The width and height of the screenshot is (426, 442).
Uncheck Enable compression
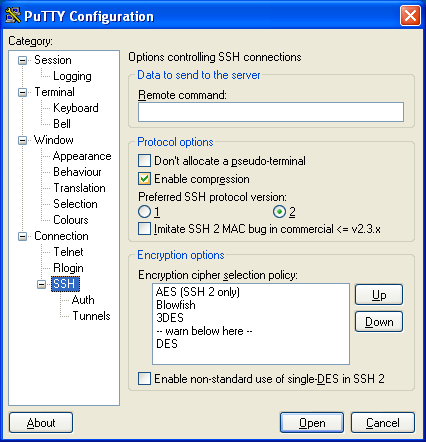click(144, 179)
